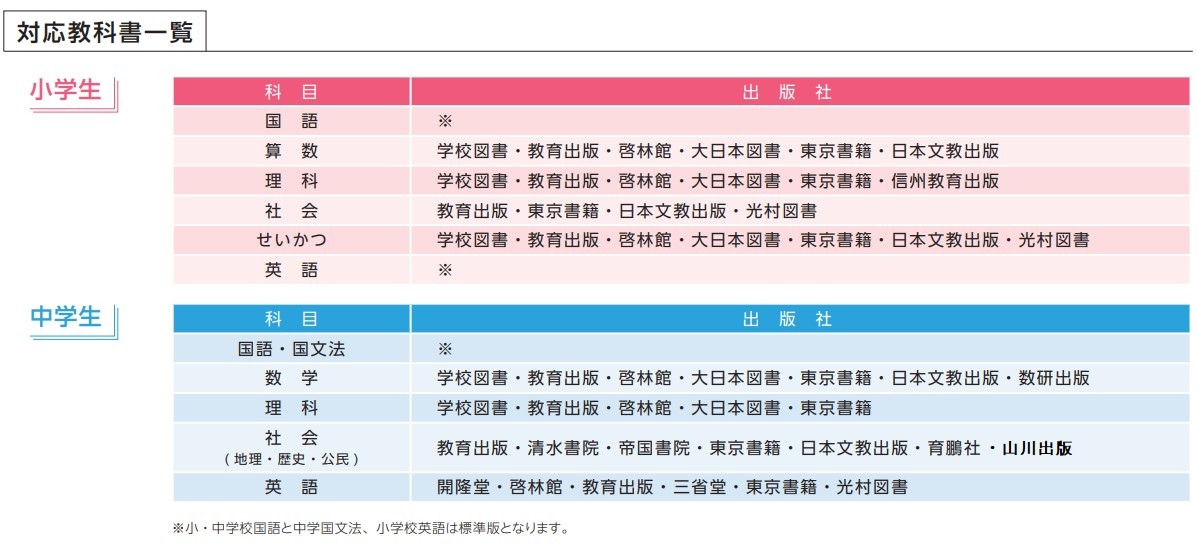Select the pink 小学生 section label
1198x543 pixels.
(x=66, y=90)
